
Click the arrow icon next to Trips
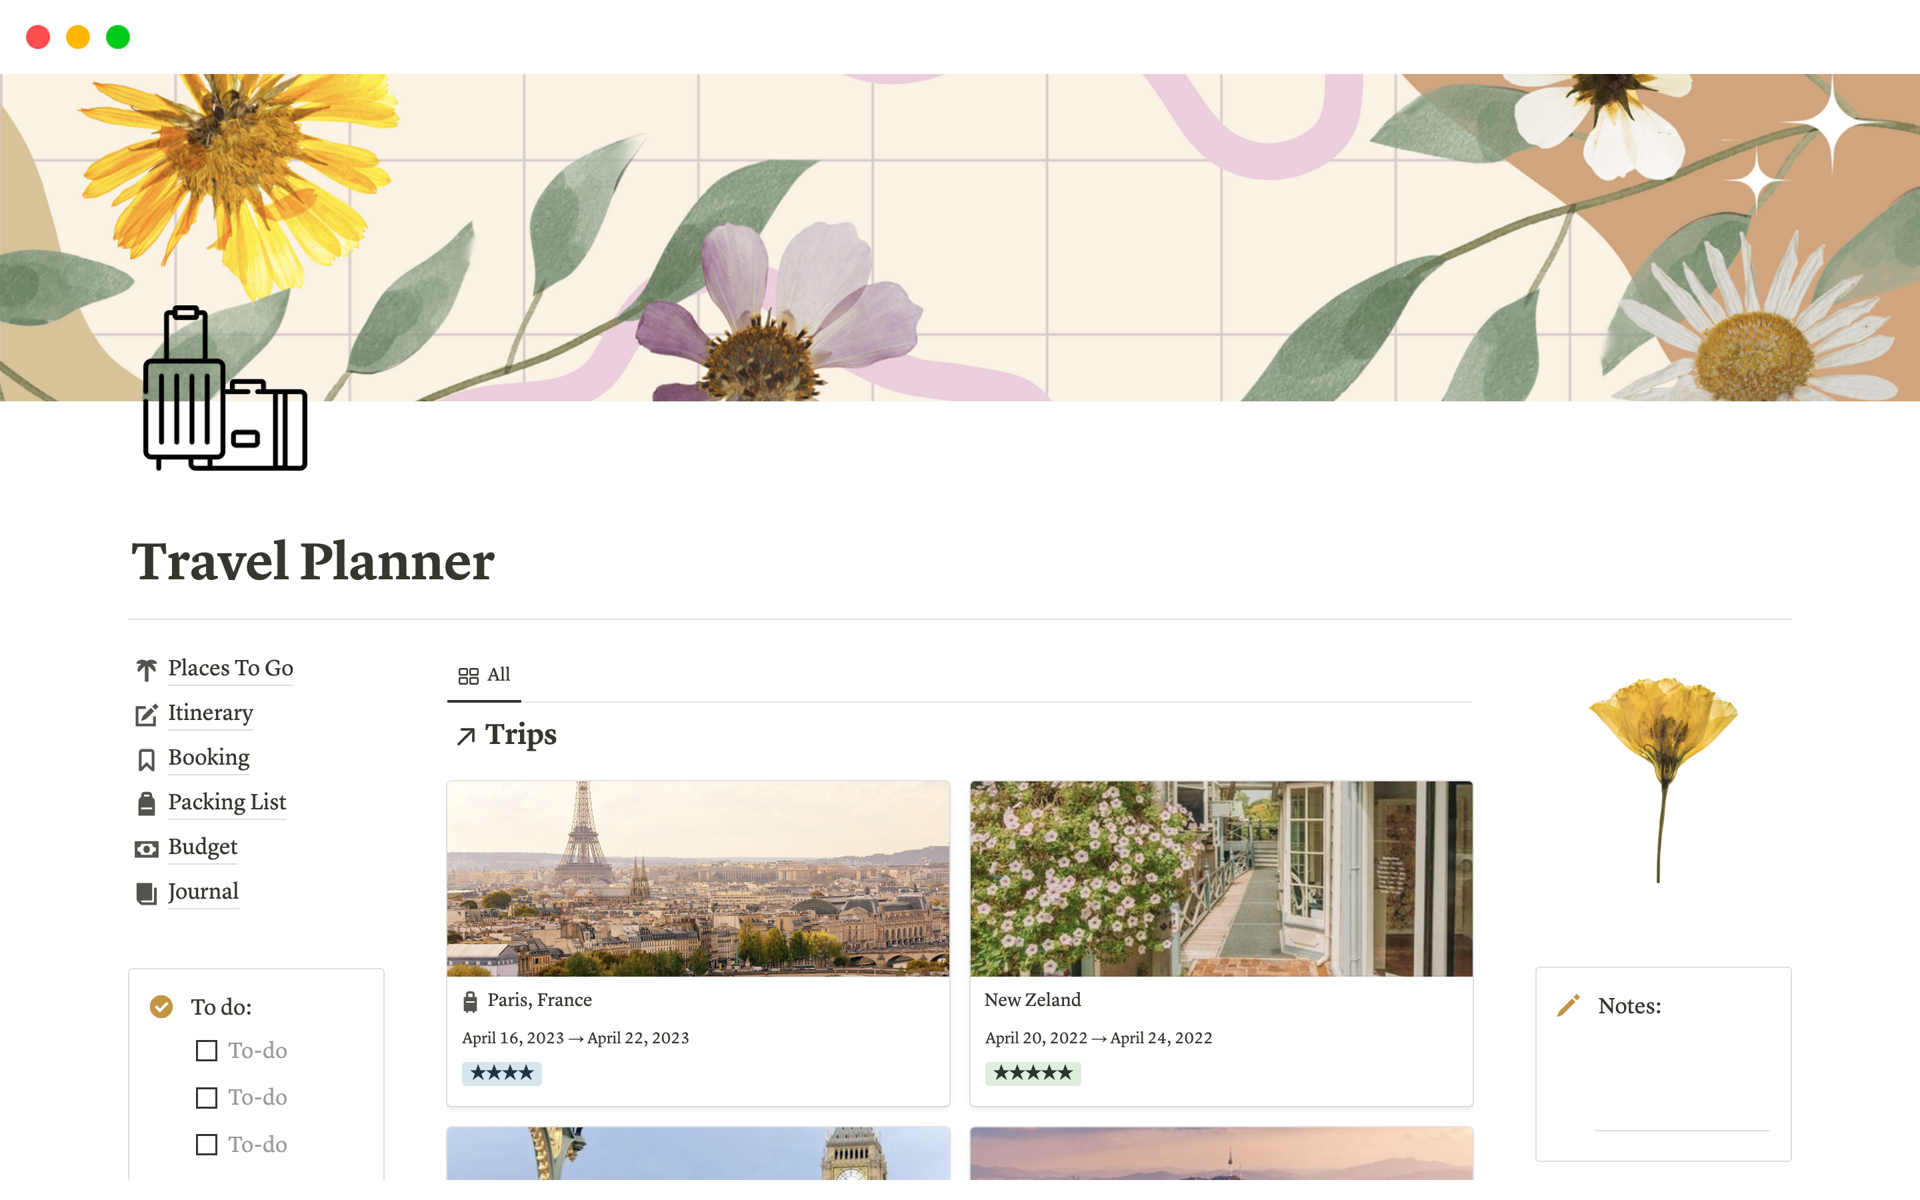pyautogui.click(x=466, y=737)
